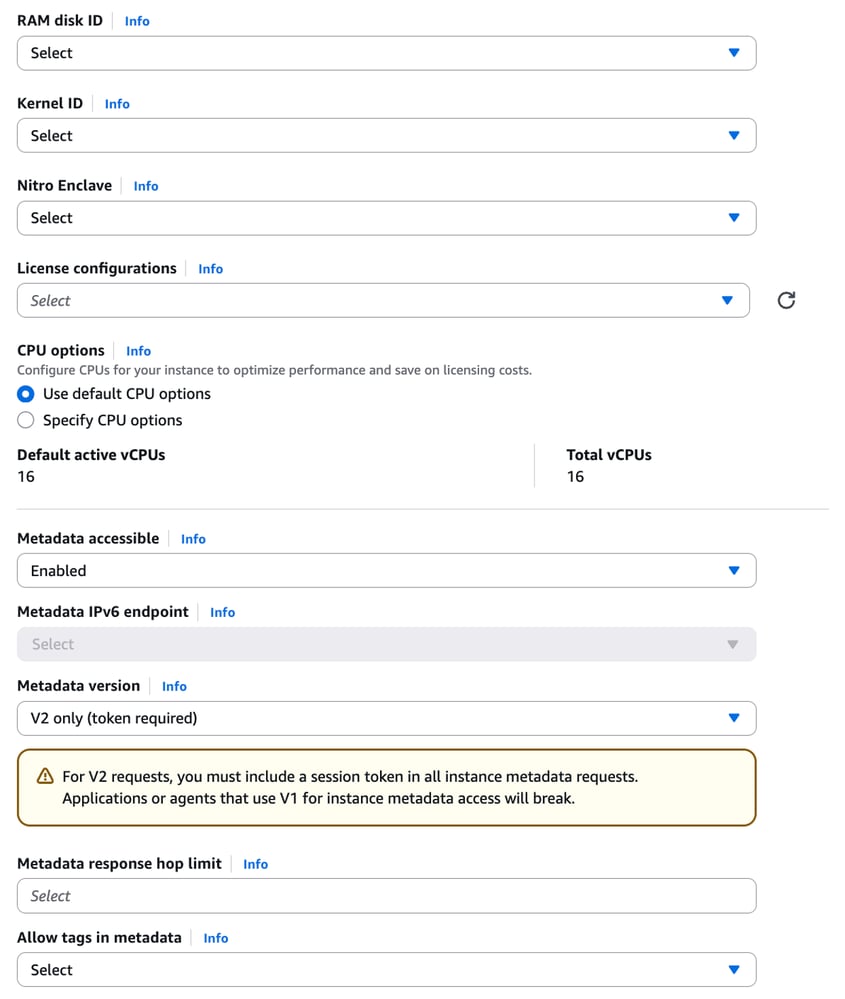Expand the Metadata accessible dropdown
The image size is (845, 999).
386,571
